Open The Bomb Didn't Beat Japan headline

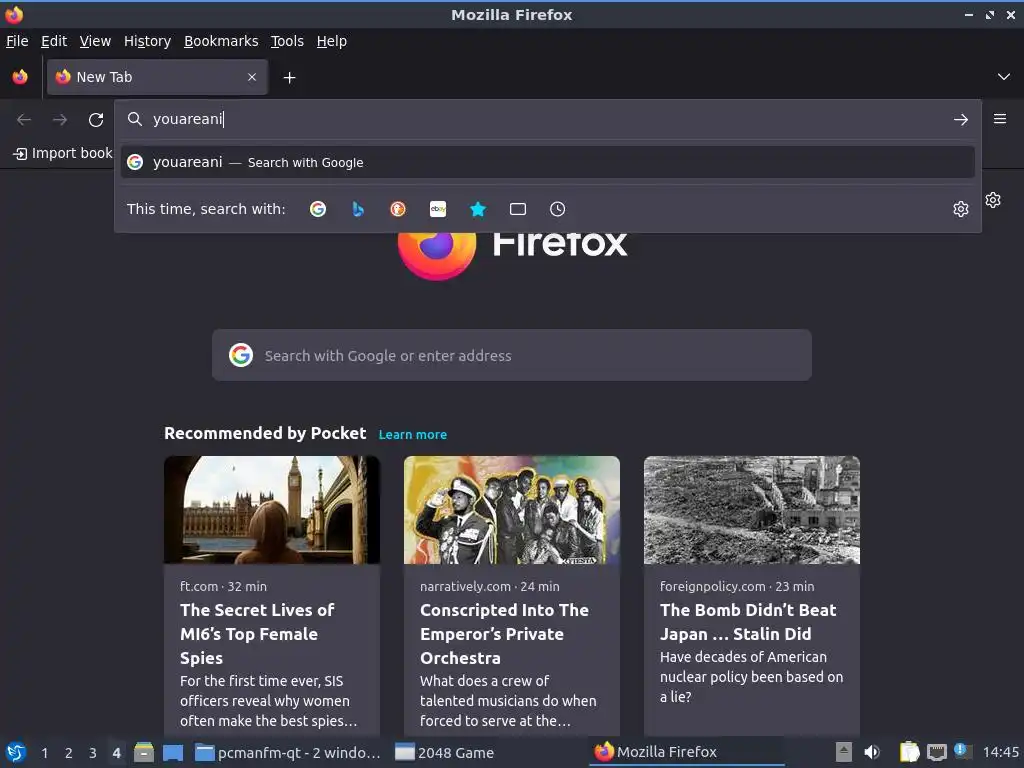point(748,622)
